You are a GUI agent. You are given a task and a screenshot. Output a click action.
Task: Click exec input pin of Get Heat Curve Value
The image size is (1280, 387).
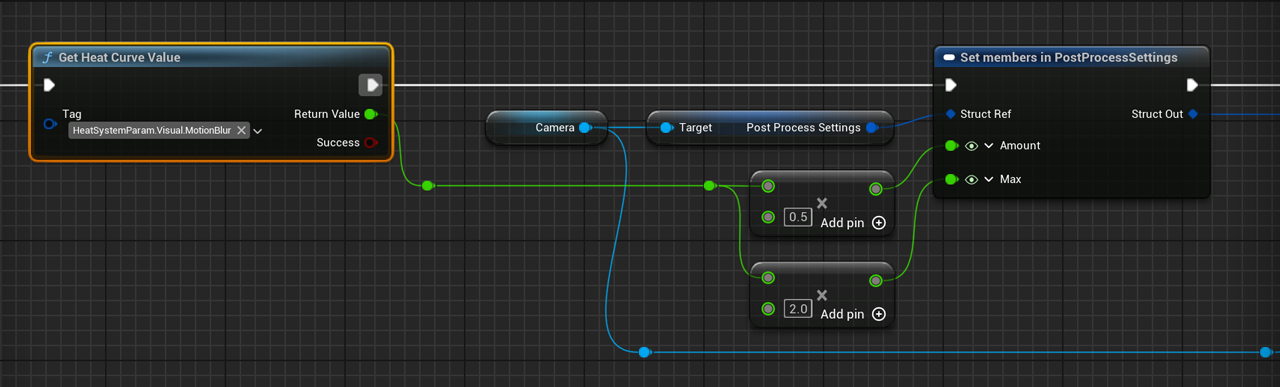click(x=49, y=85)
